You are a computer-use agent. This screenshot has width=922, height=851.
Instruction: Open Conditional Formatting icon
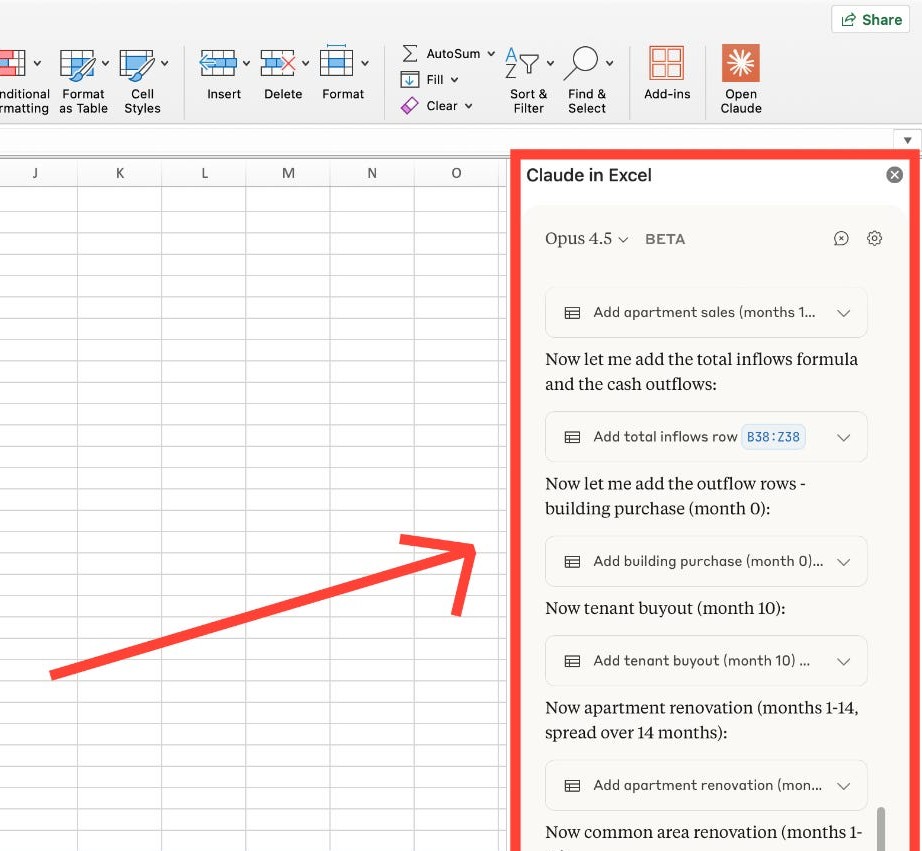[12, 63]
